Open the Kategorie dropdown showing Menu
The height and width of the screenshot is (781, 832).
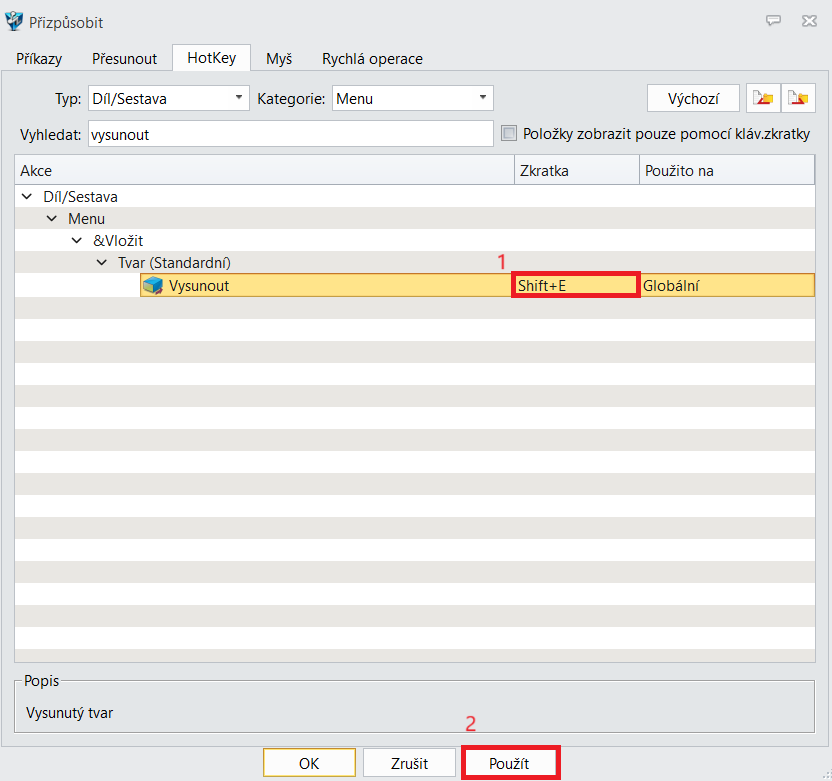click(x=412, y=98)
